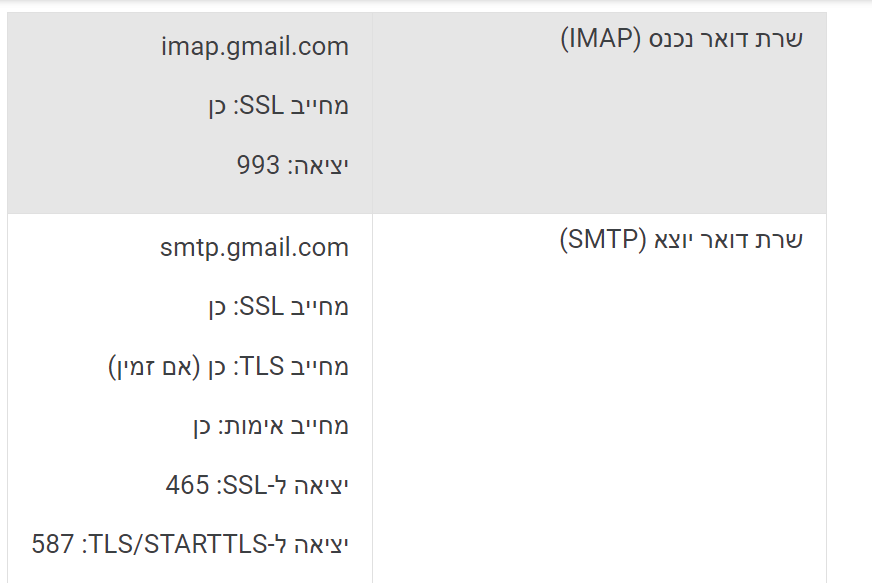Click the port number 993

point(259,165)
